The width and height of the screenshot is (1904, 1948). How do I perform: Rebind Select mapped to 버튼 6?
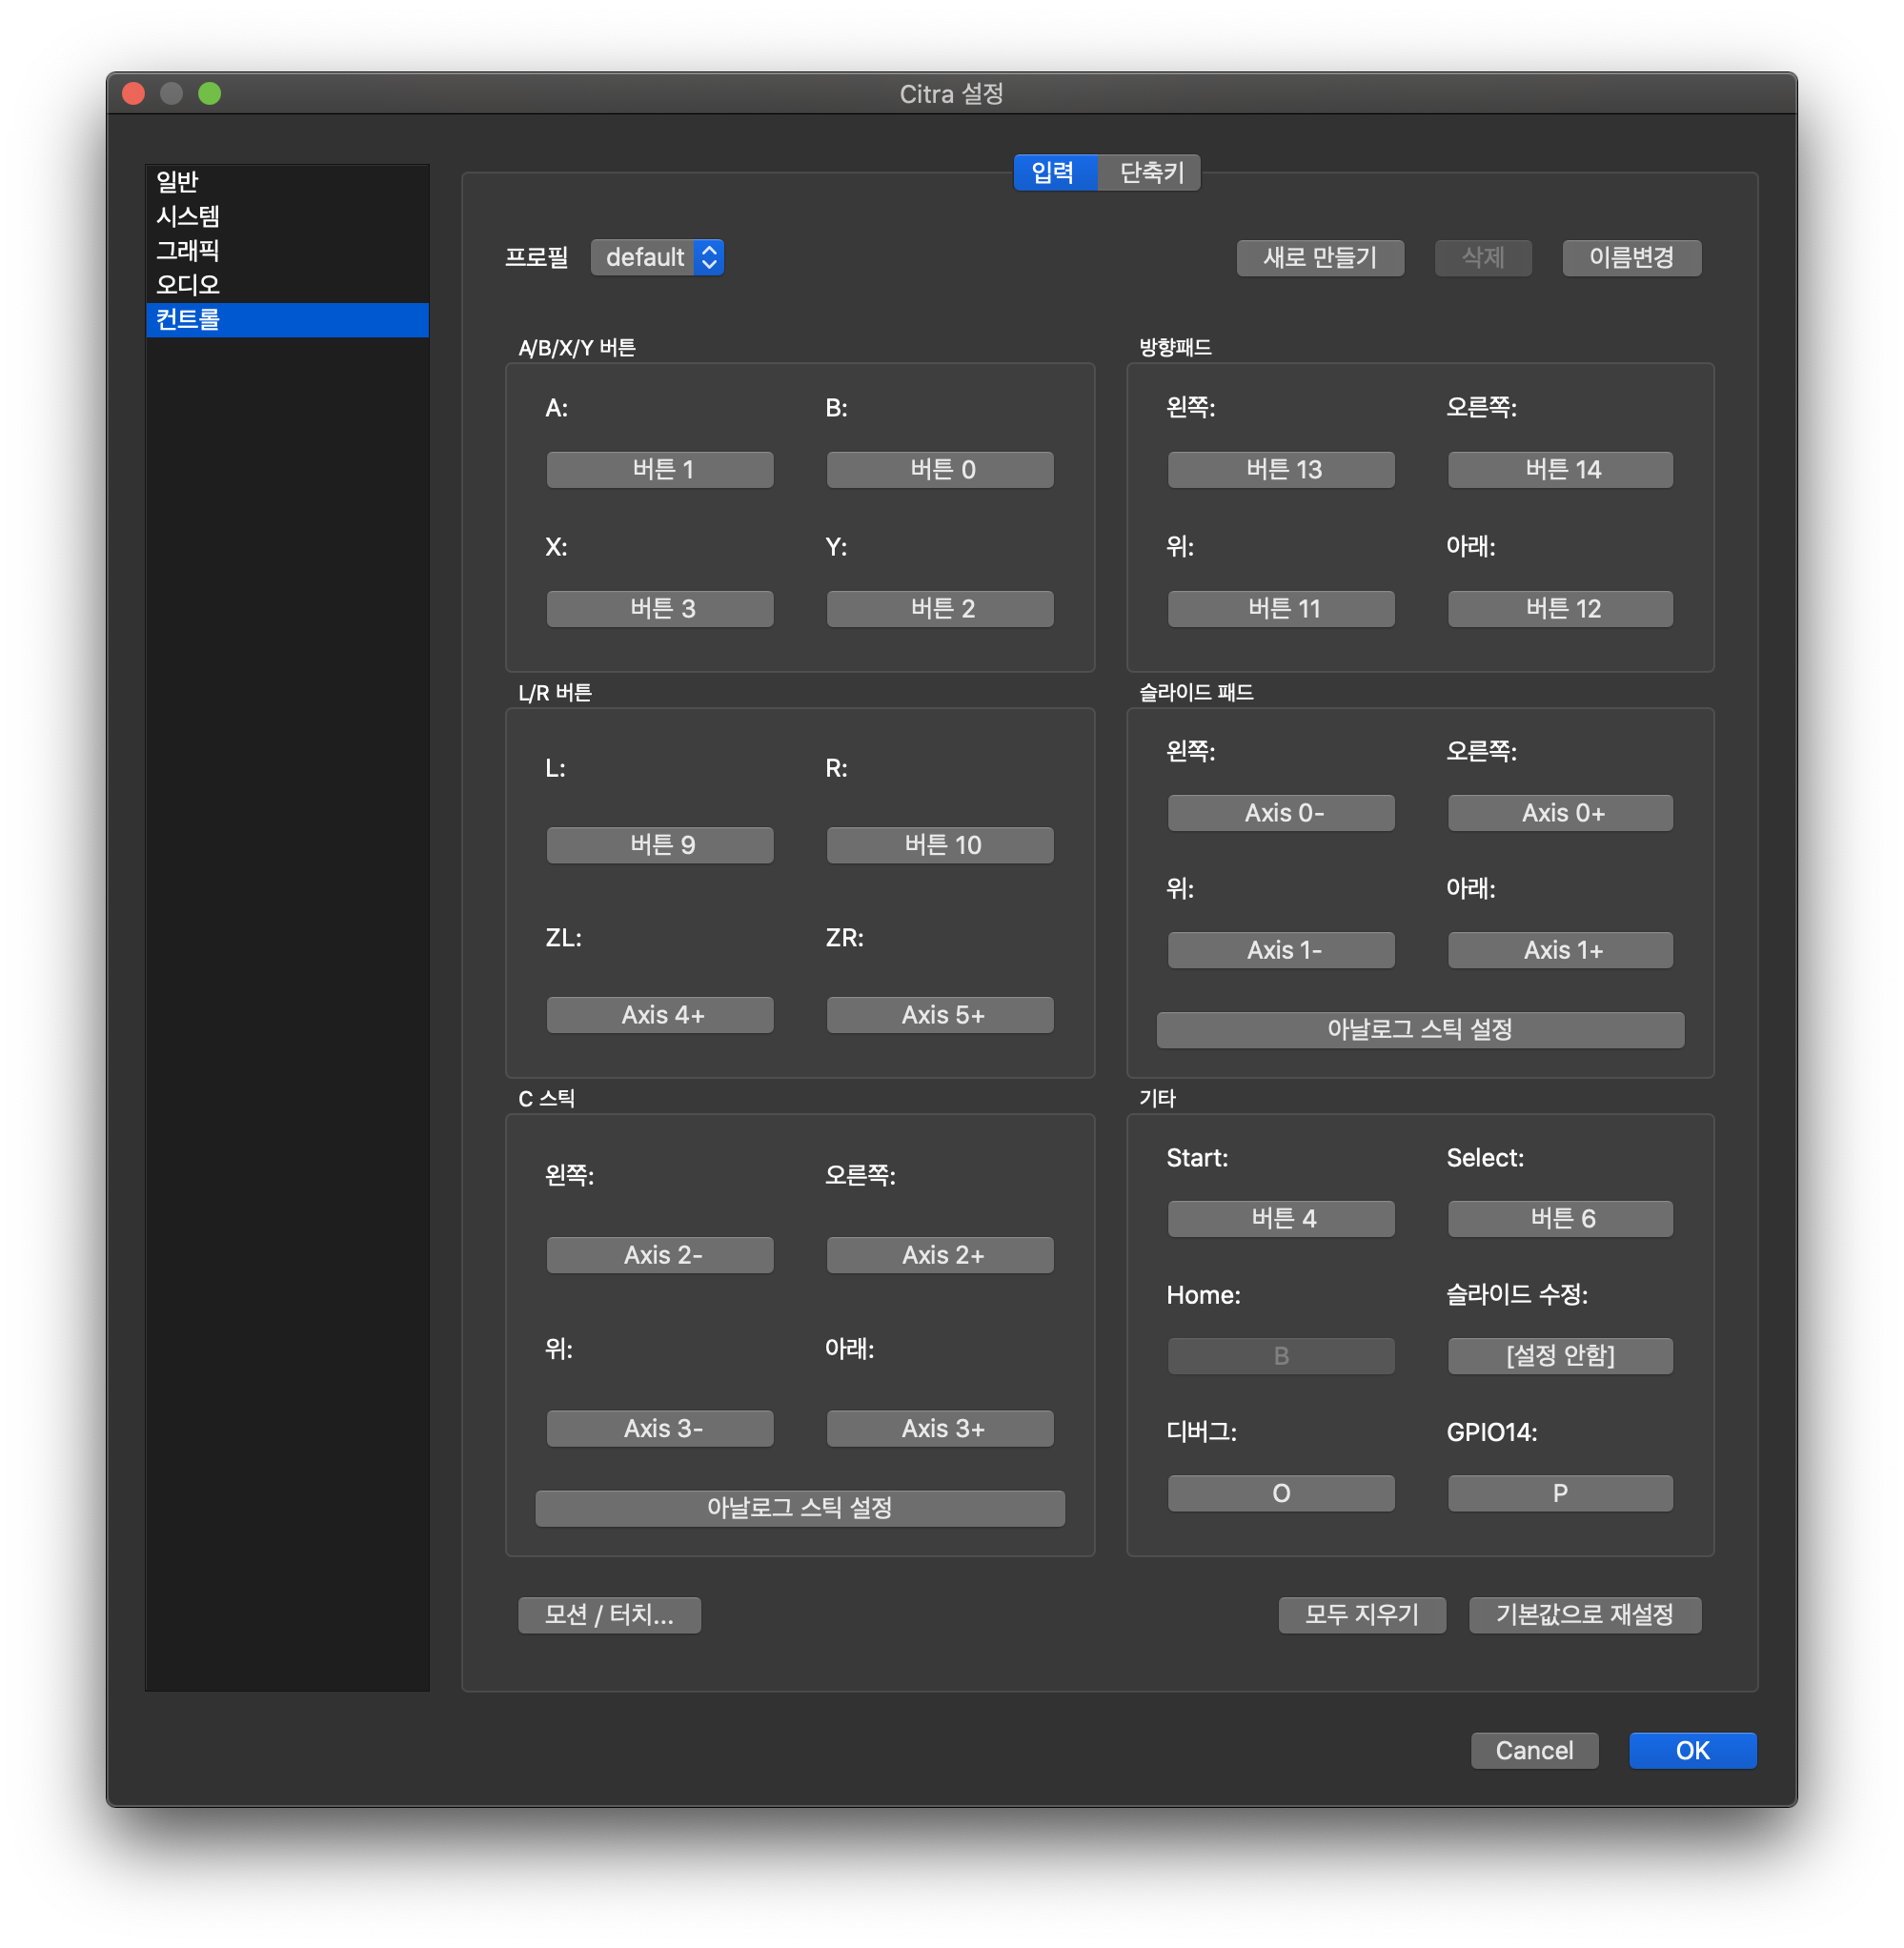coord(1560,1219)
